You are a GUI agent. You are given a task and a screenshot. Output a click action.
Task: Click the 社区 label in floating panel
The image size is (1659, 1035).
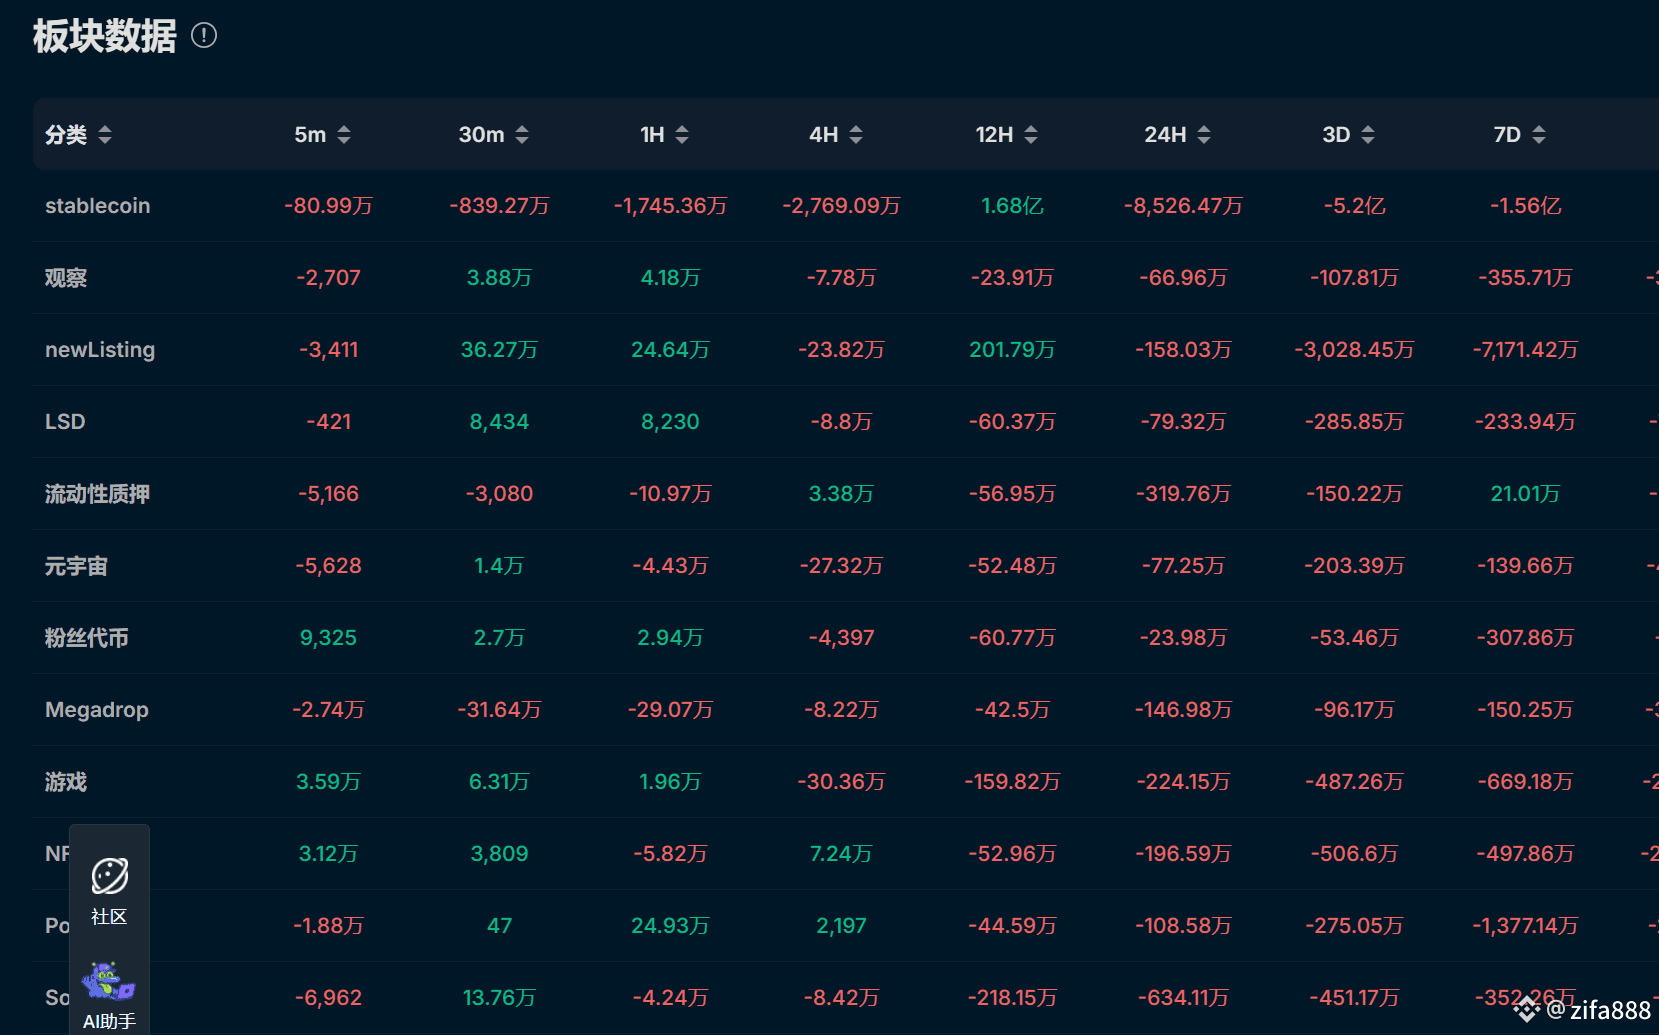[x=109, y=917]
